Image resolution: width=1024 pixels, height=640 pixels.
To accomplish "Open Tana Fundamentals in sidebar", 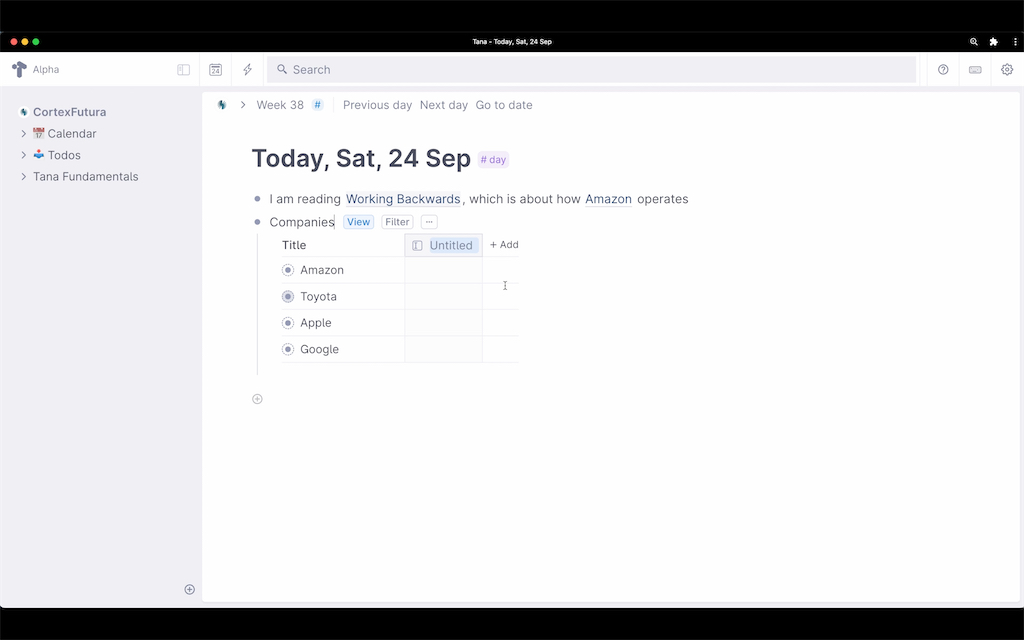I will [86, 177].
